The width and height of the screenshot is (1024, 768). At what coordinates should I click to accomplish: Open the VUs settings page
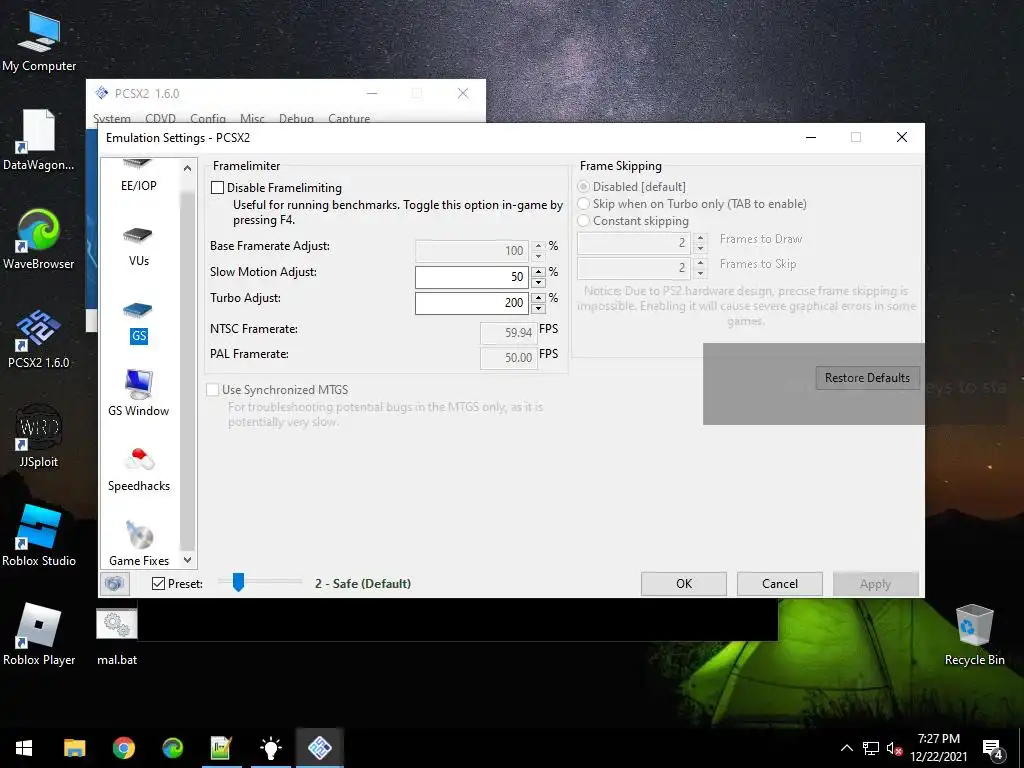pyautogui.click(x=138, y=248)
